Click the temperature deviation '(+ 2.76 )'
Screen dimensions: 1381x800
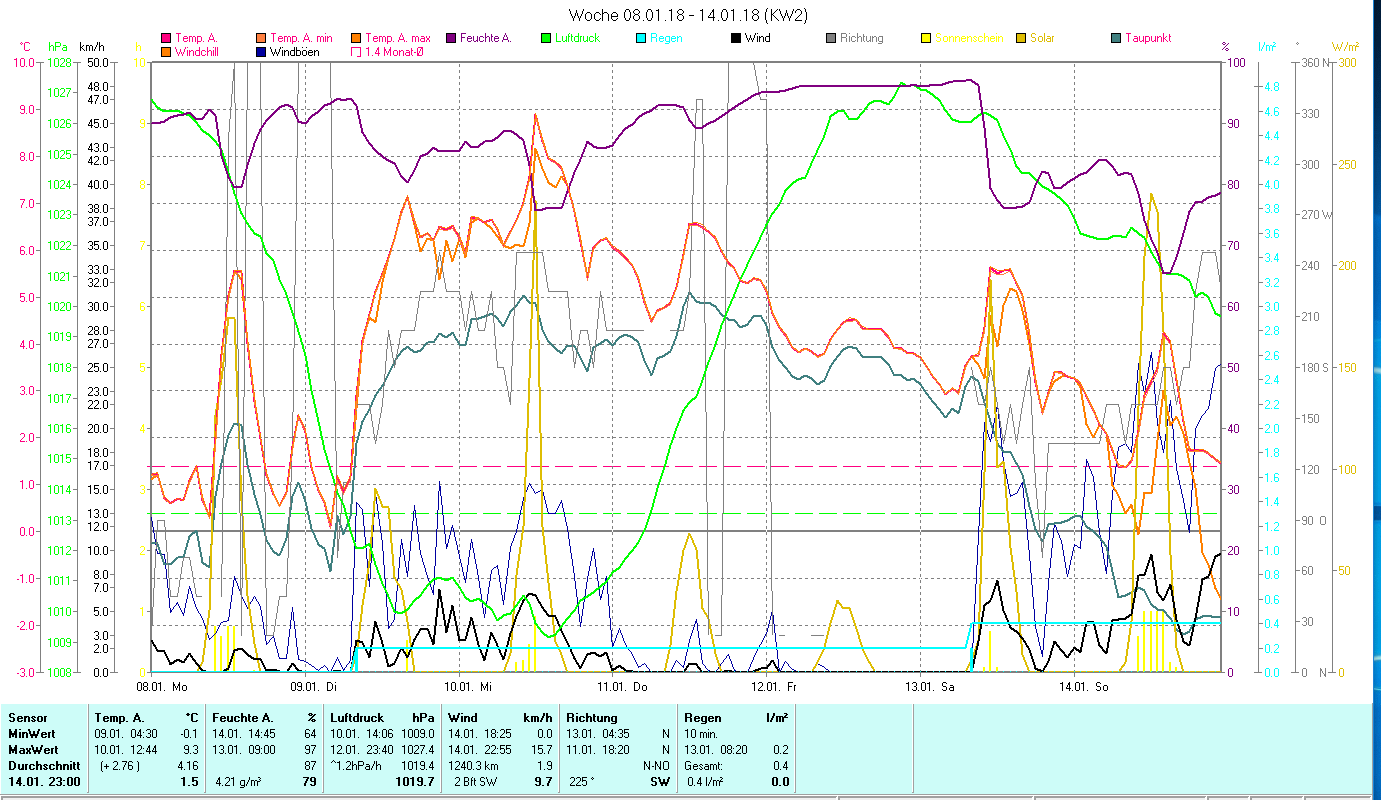pyautogui.click(x=120, y=766)
